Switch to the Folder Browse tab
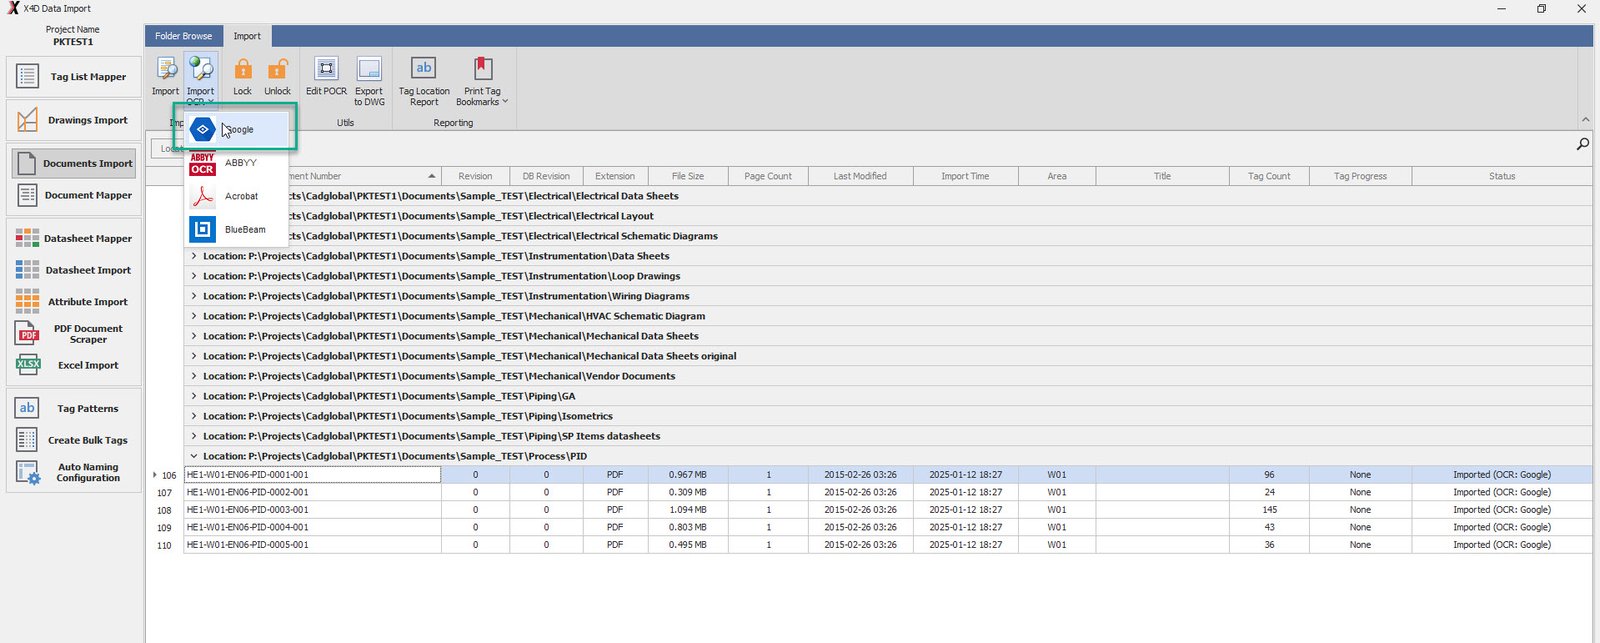This screenshot has height=643, width=1600. pyautogui.click(x=183, y=36)
